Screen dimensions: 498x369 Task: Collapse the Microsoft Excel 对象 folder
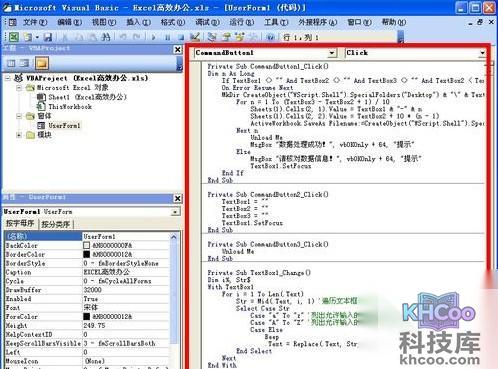coord(19,88)
